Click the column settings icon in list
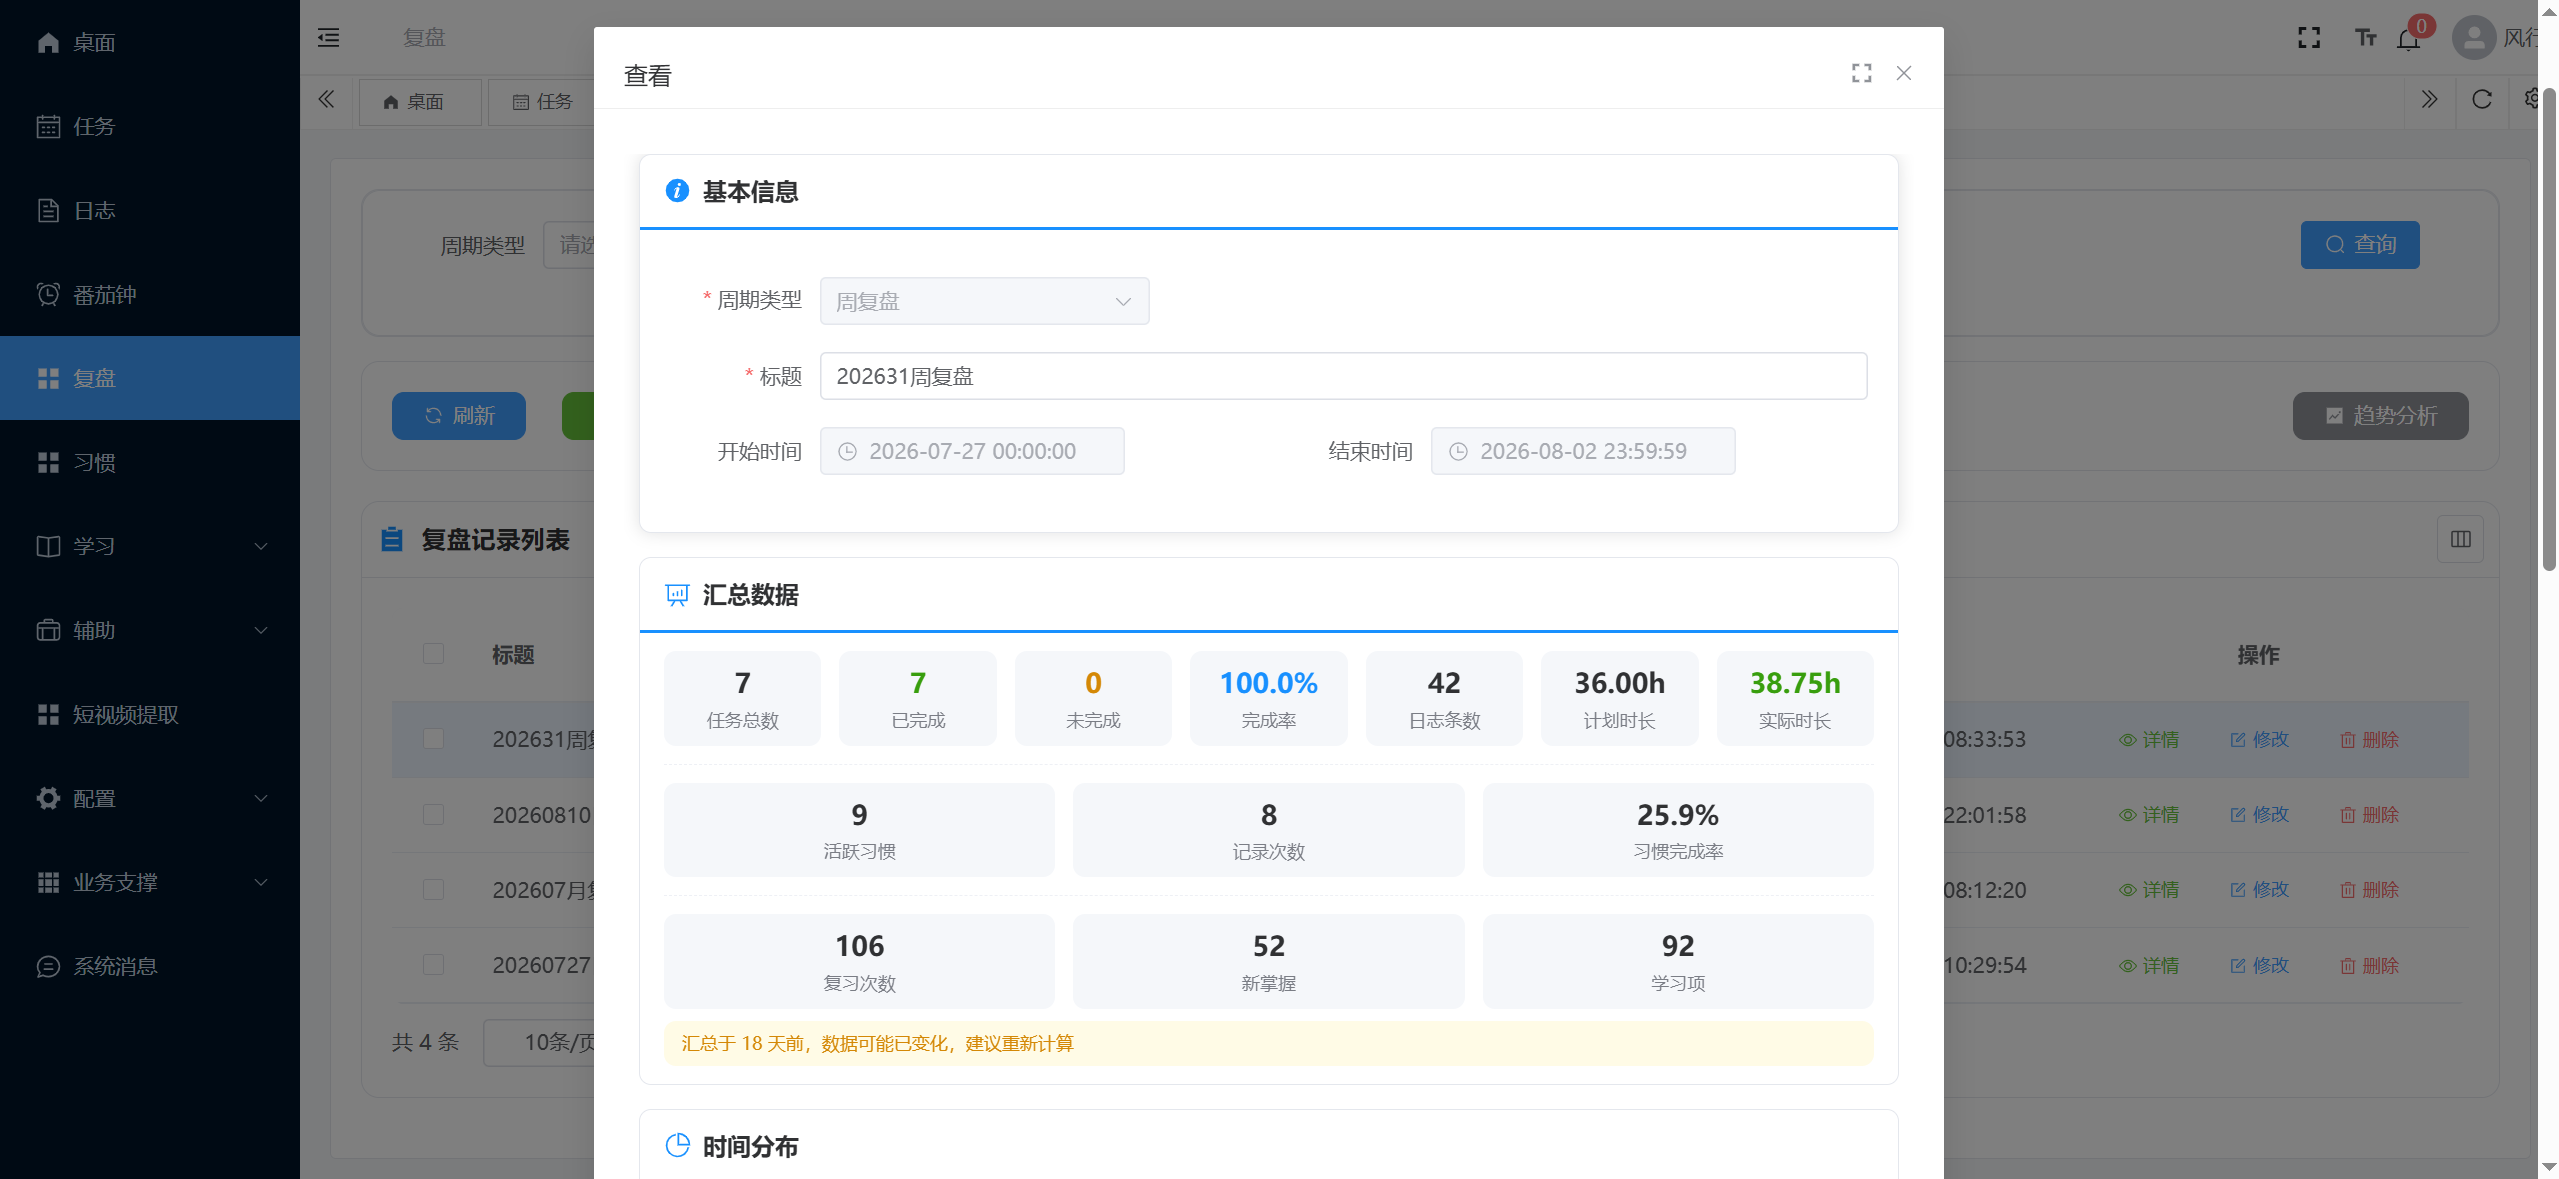2559x1179 pixels. pyautogui.click(x=2461, y=539)
